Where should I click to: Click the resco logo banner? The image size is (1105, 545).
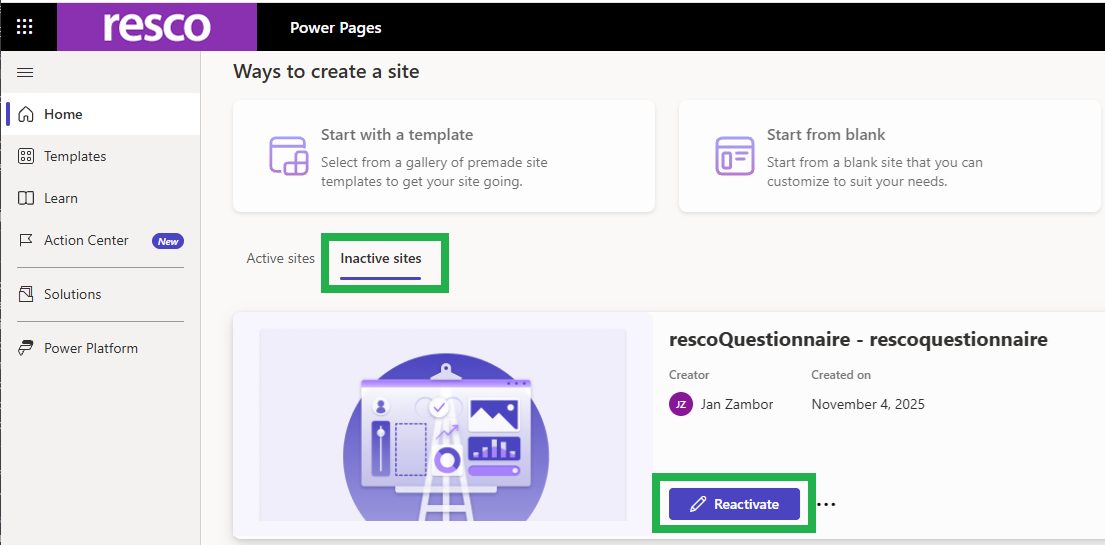[157, 27]
